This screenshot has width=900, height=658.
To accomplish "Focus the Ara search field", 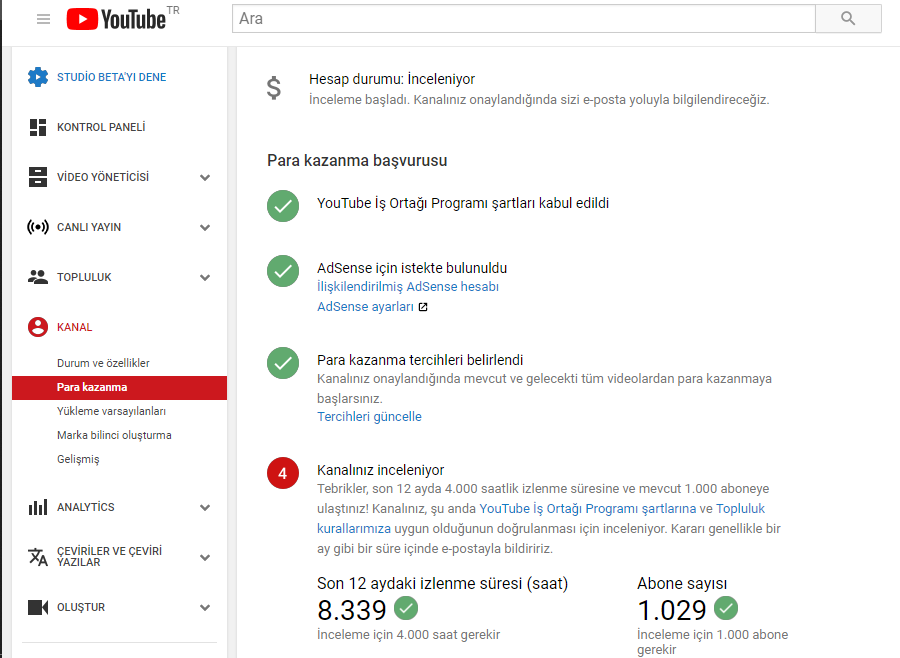I will [x=523, y=18].
